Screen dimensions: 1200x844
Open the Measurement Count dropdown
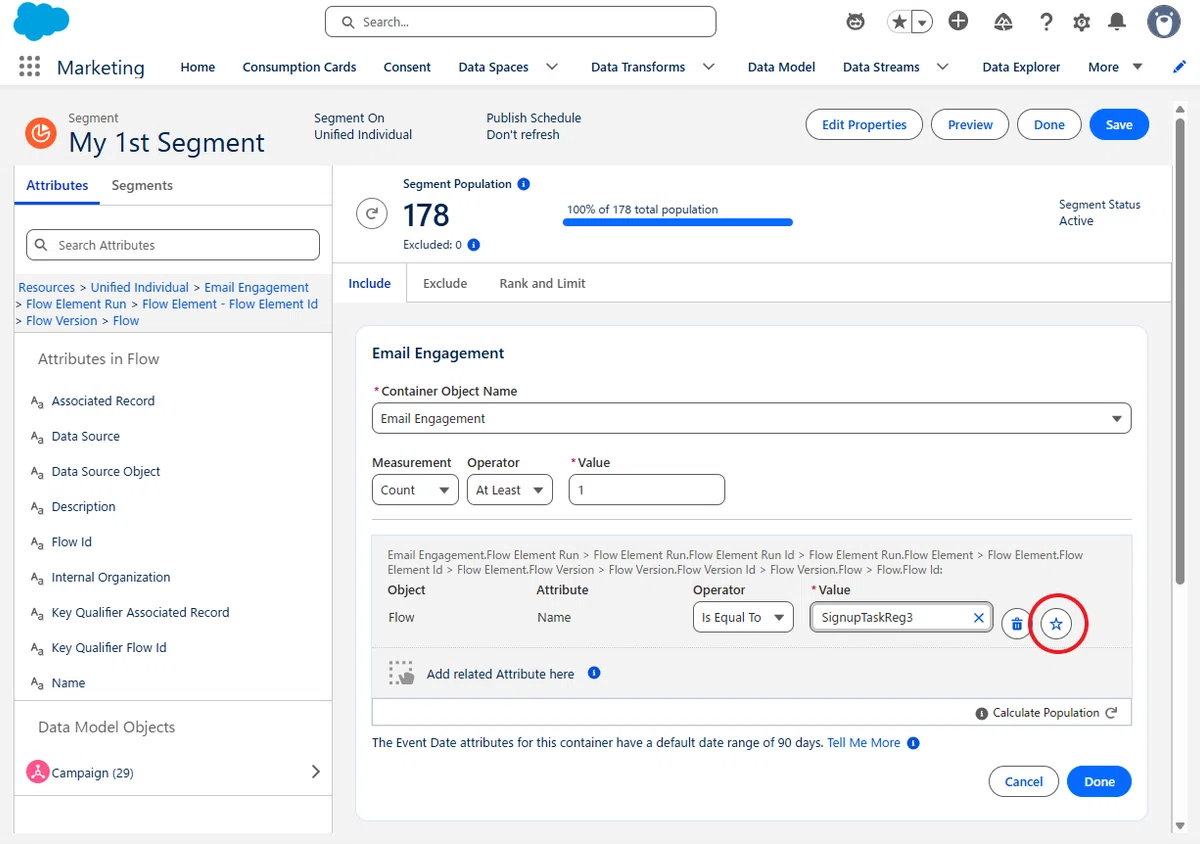(x=415, y=490)
